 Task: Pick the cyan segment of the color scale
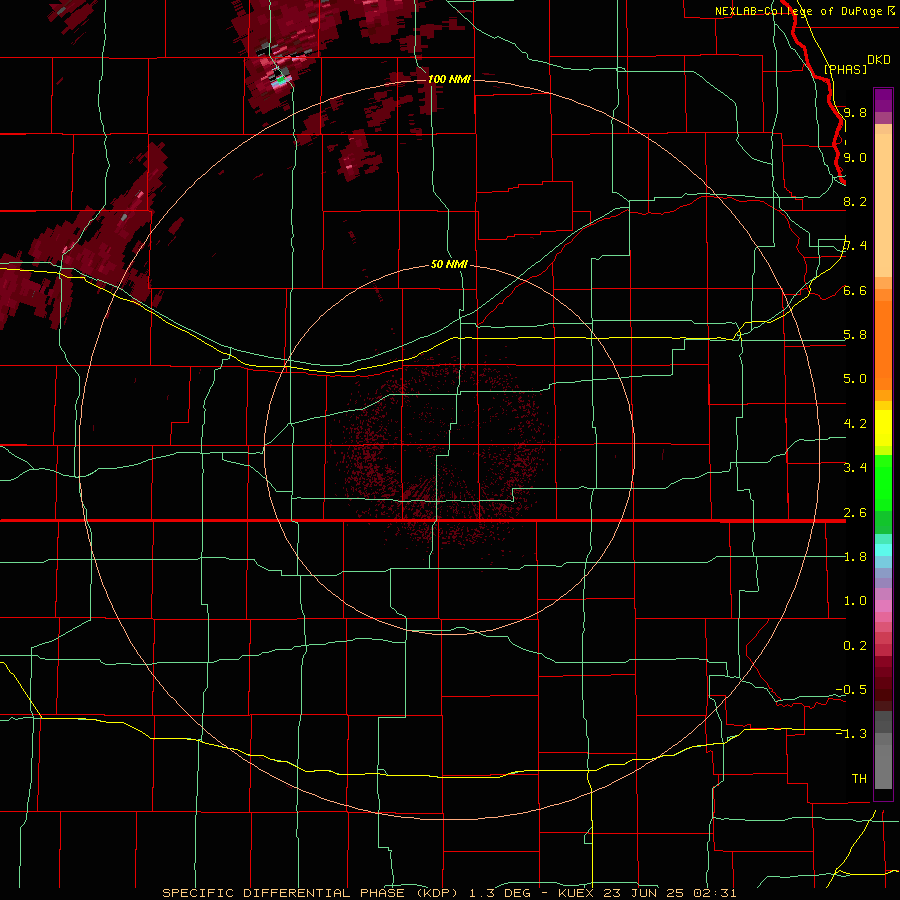click(x=883, y=550)
